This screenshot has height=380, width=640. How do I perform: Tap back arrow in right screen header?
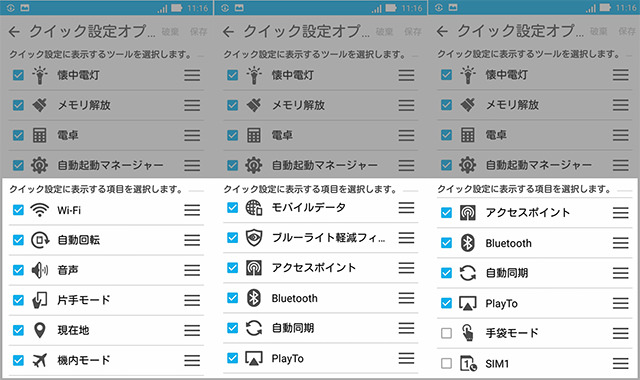click(x=442, y=31)
